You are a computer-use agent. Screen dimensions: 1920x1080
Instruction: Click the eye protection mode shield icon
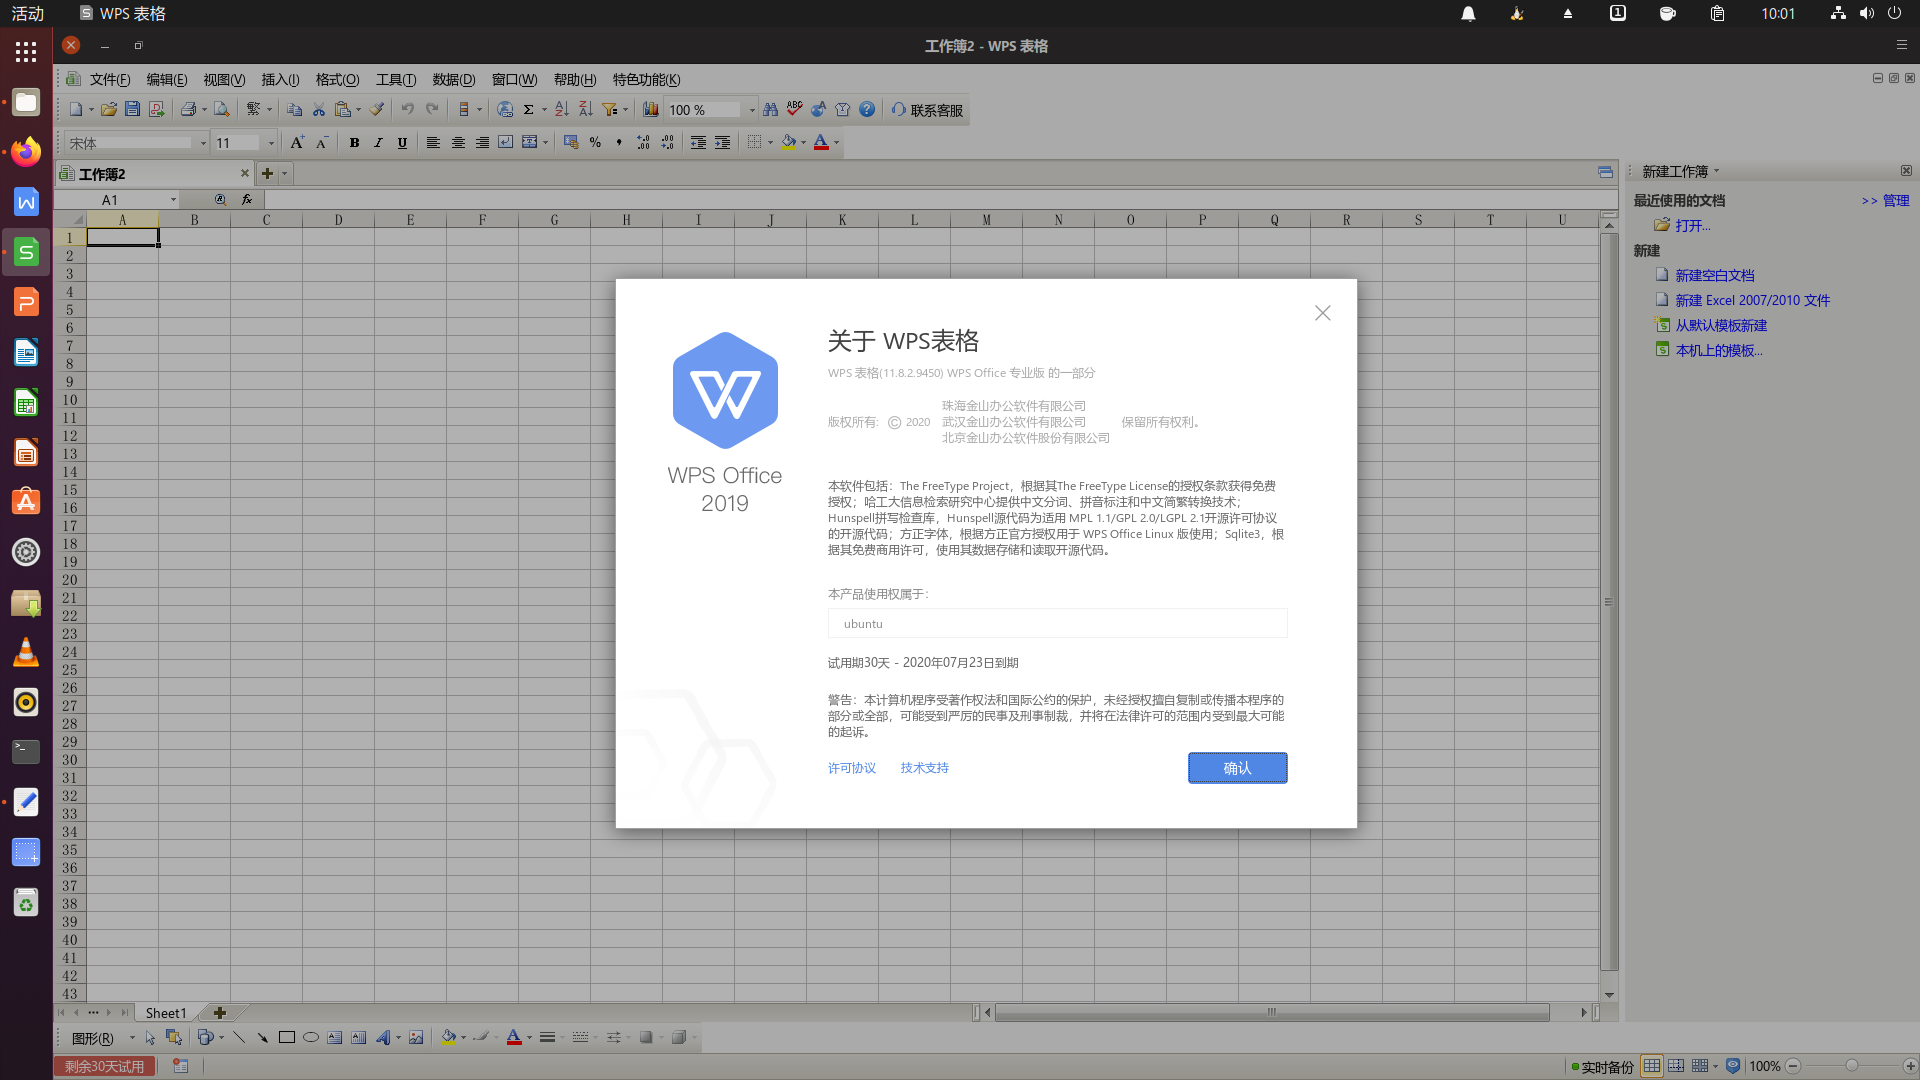coord(1733,1066)
